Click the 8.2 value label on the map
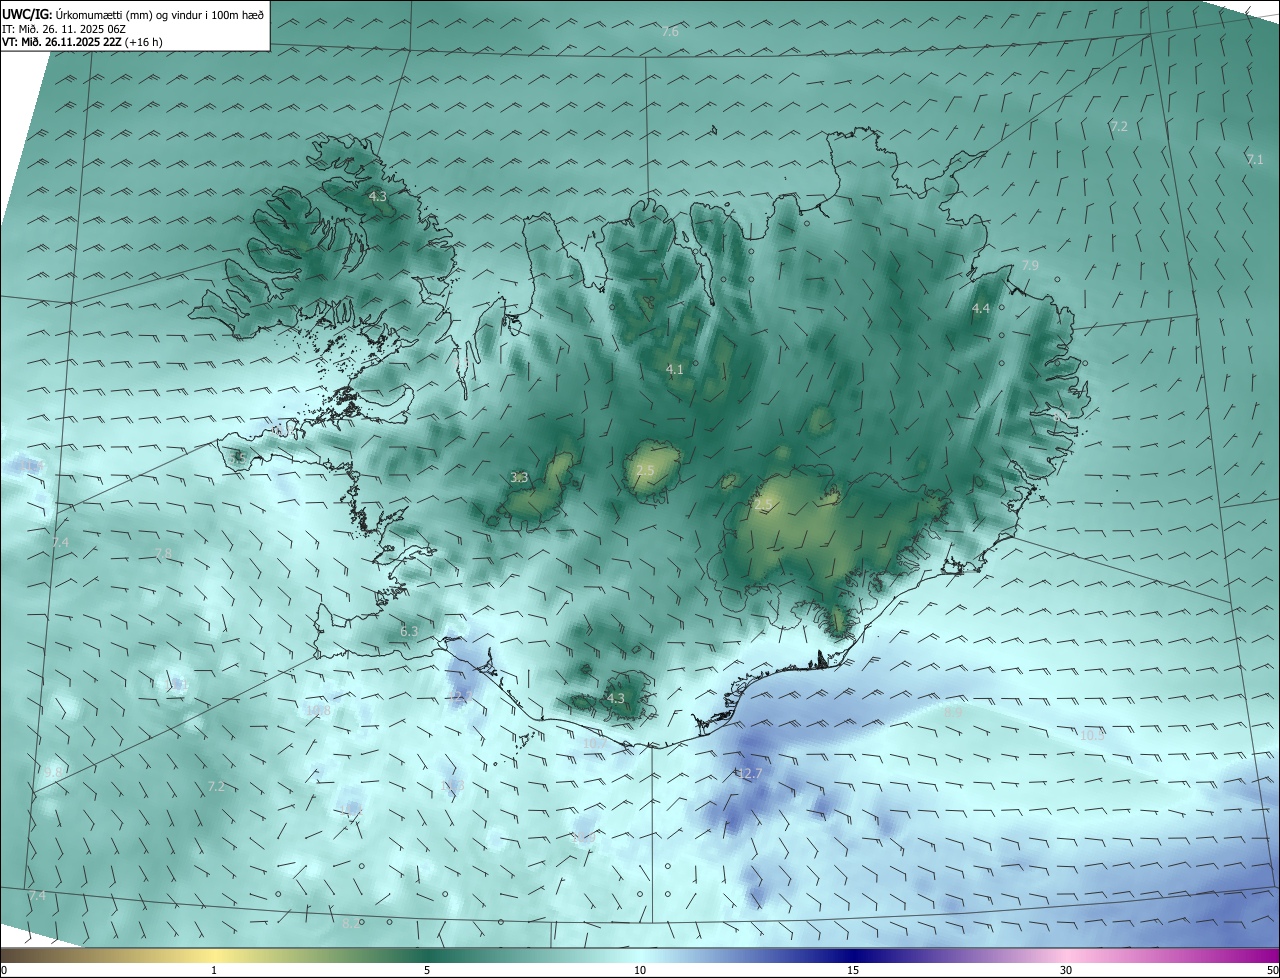 (x=351, y=923)
